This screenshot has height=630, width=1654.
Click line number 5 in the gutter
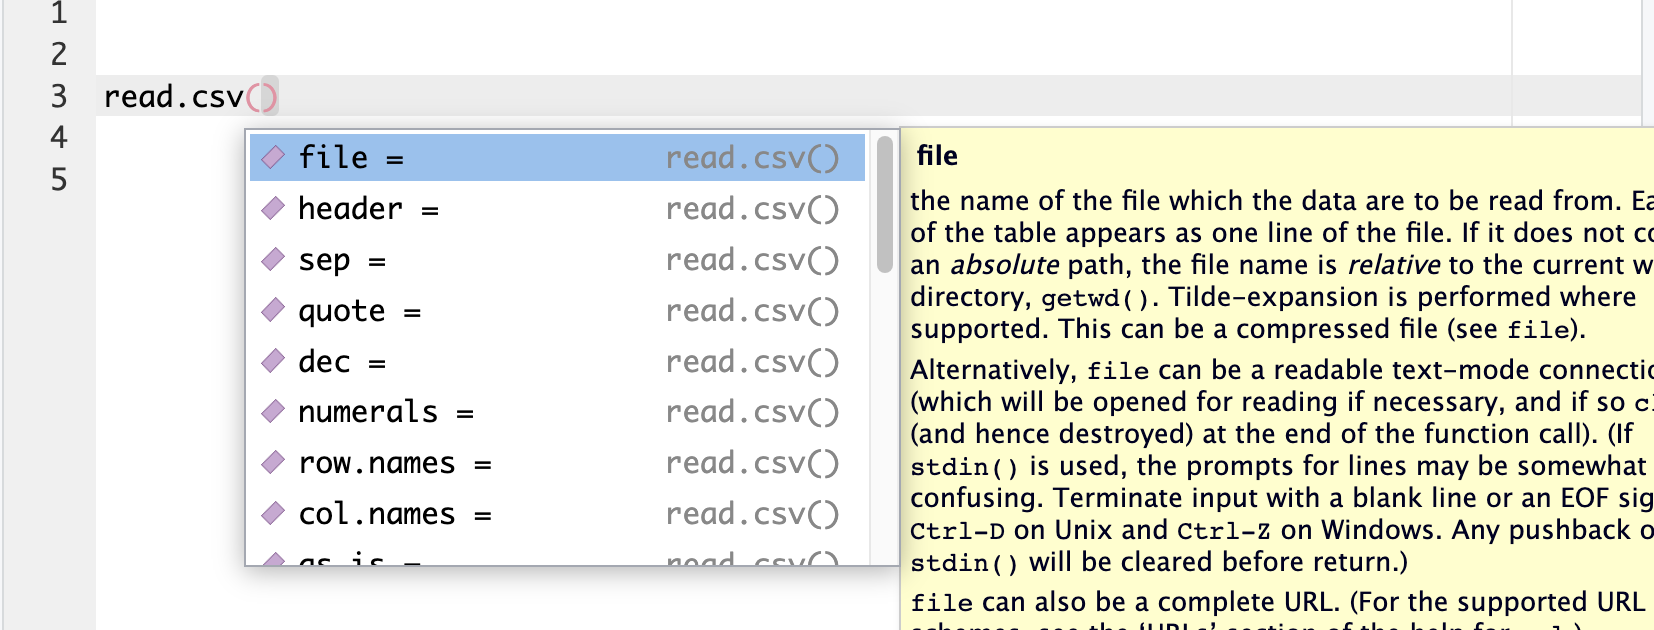tap(59, 179)
